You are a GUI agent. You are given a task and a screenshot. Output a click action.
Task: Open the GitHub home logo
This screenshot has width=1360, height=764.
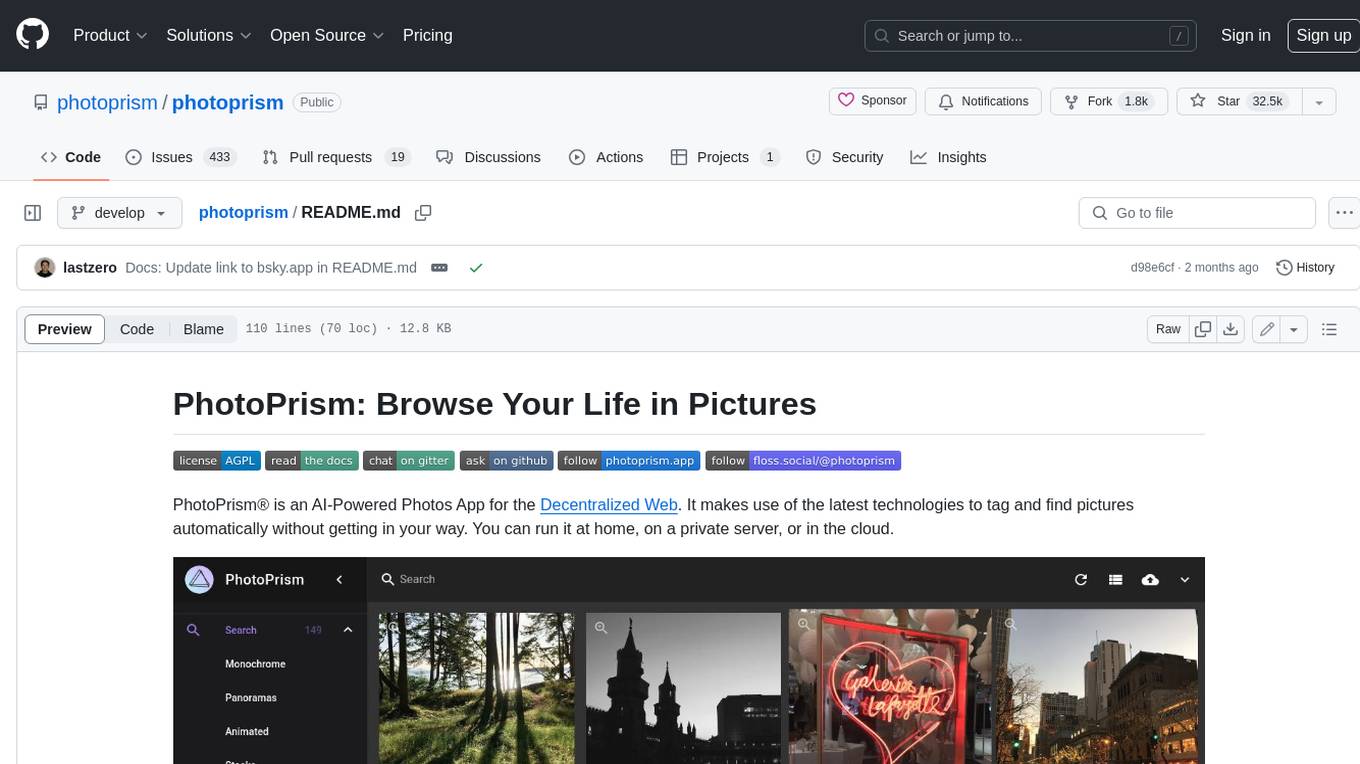pos(32,35)
